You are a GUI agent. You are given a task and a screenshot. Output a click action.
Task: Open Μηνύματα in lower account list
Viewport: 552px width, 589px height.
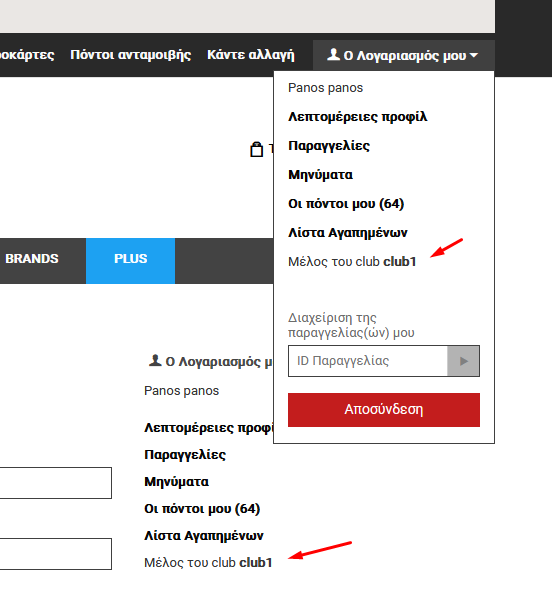click(x=176, y=482)
